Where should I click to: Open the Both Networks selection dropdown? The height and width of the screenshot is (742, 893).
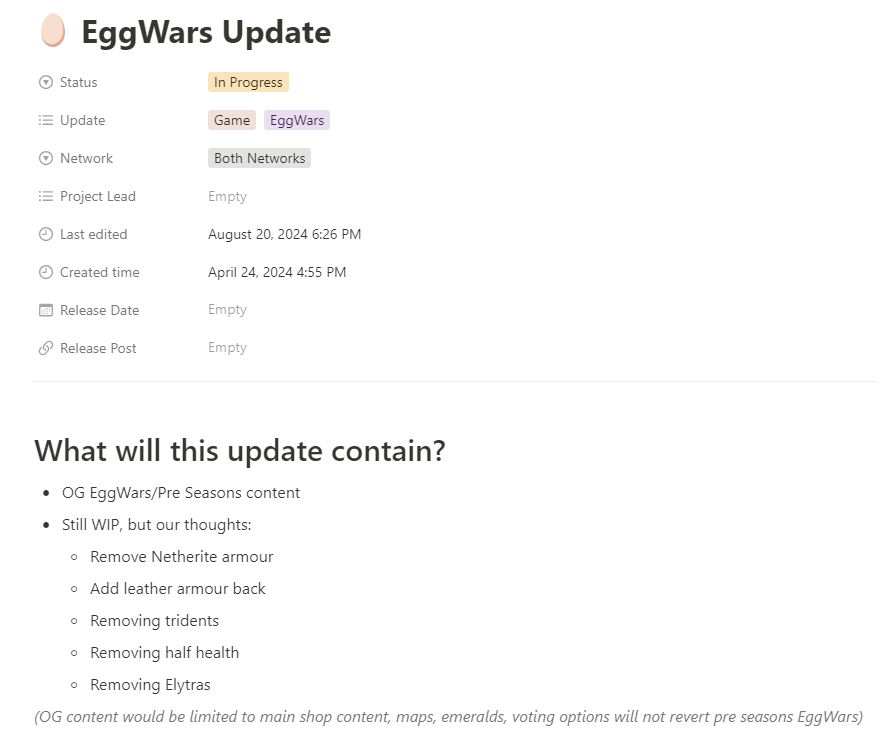pos(259,158)
